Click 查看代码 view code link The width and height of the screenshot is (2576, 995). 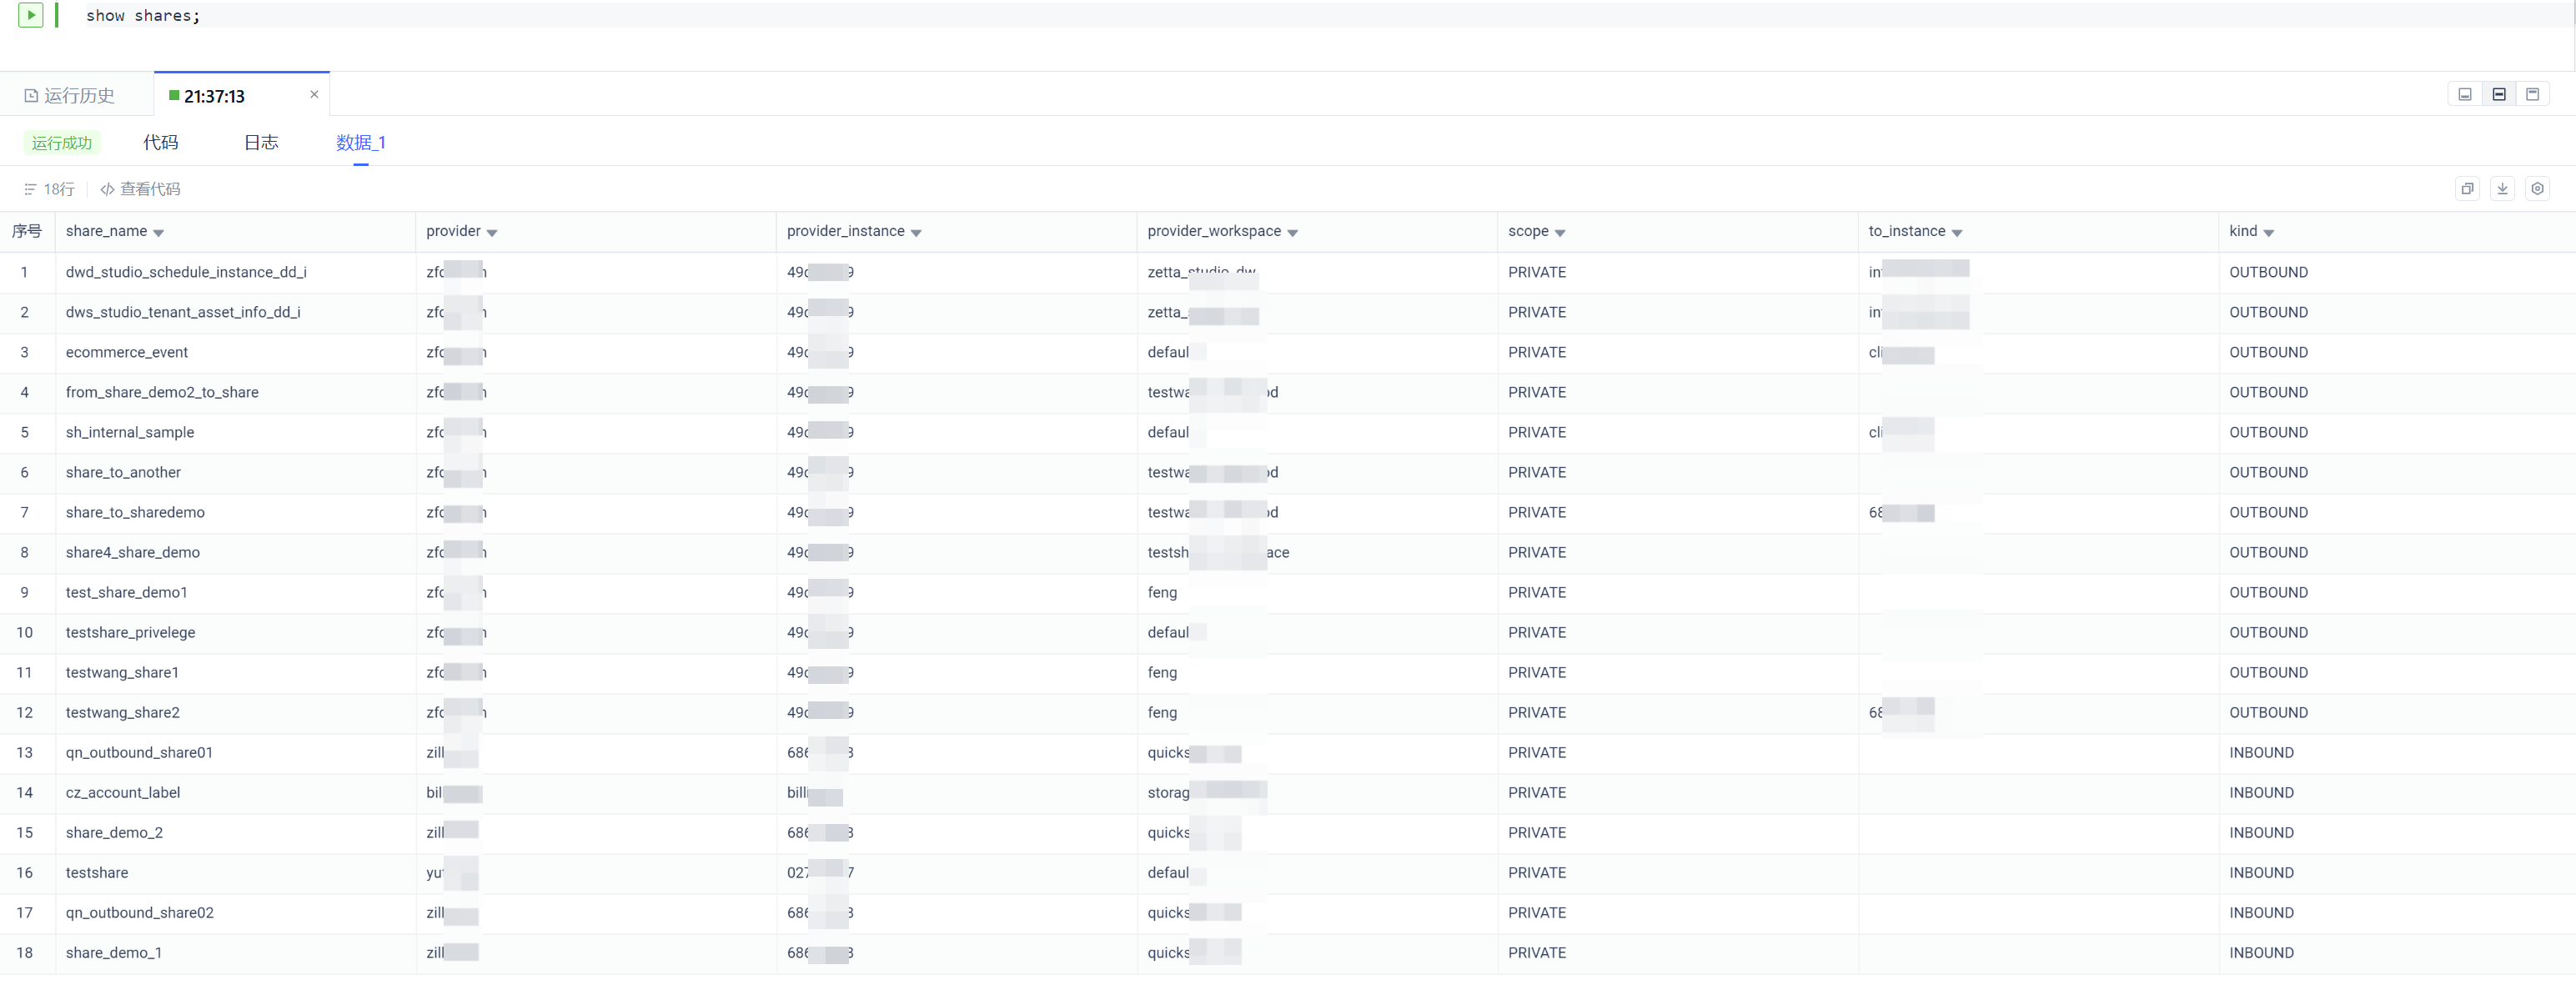pos(141,189)
